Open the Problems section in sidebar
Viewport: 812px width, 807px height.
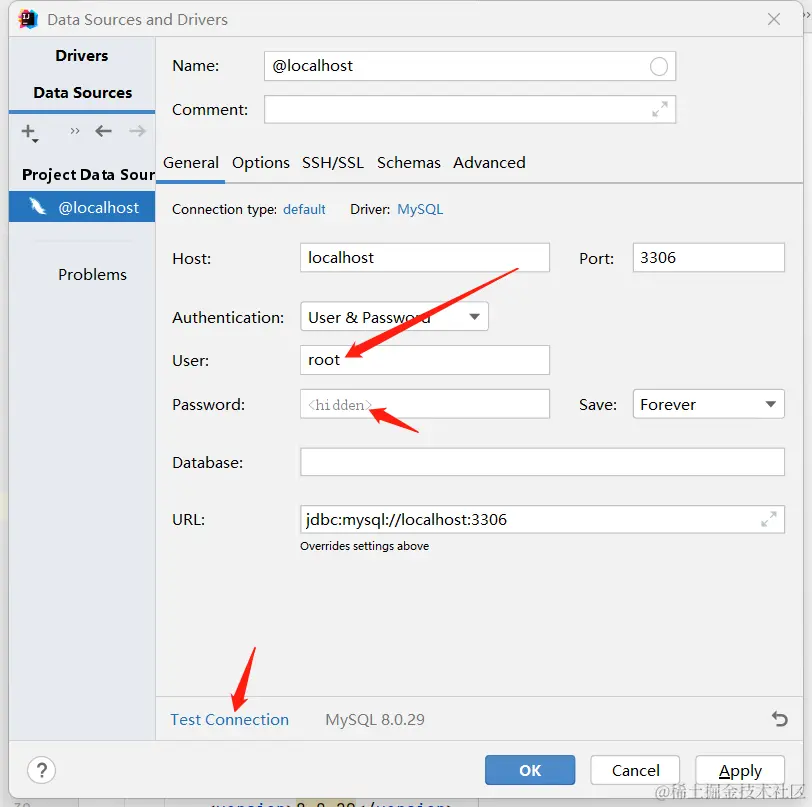tap(92, 275)
